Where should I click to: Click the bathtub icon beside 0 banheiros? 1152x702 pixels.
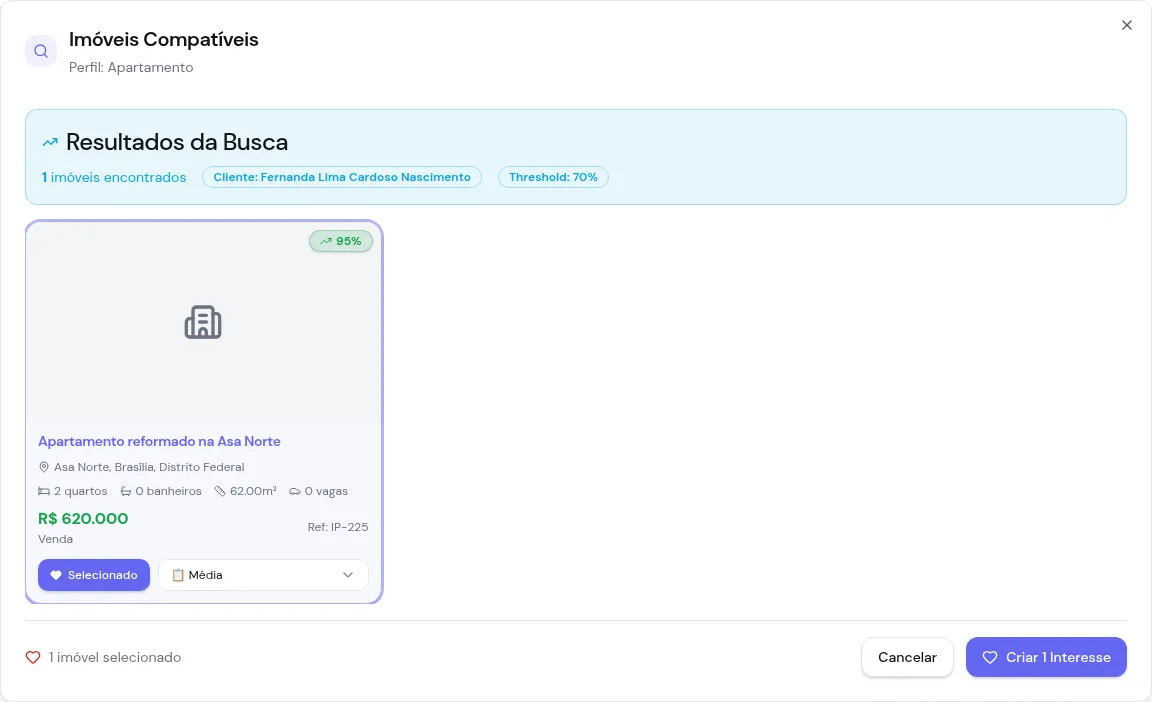(x=126, y=491)
